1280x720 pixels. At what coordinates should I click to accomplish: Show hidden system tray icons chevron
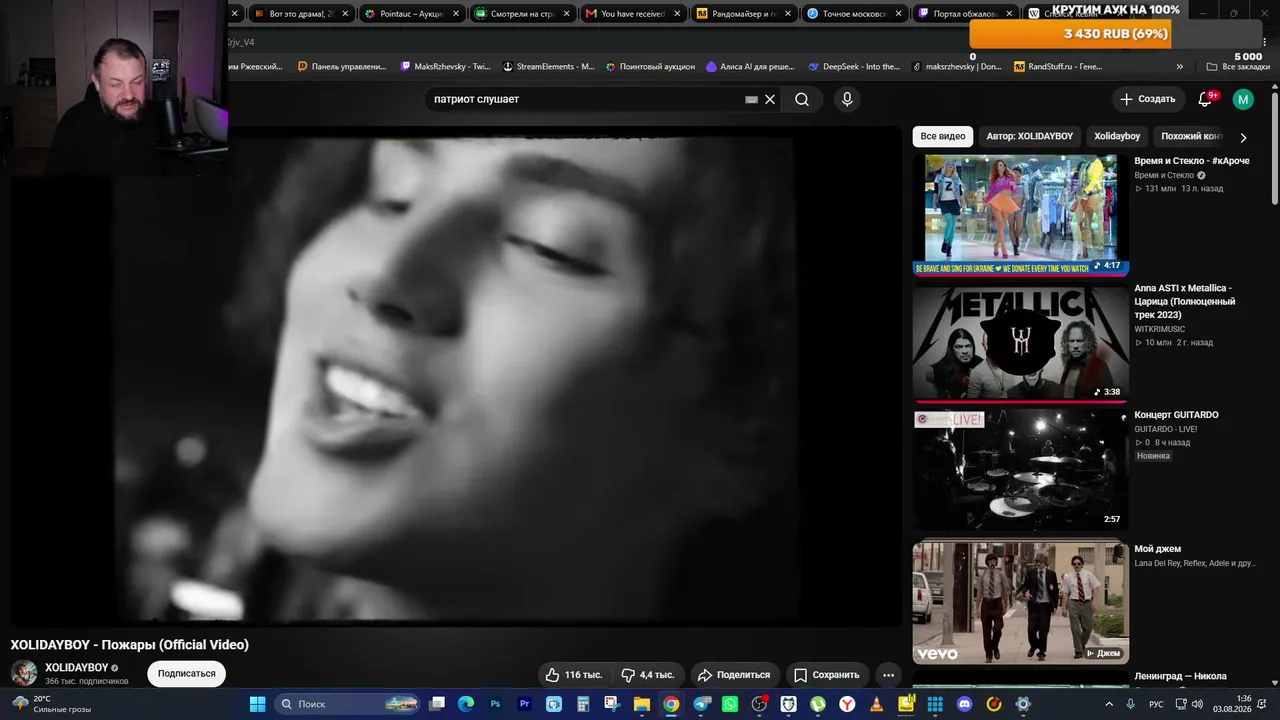click(1109, 704)
